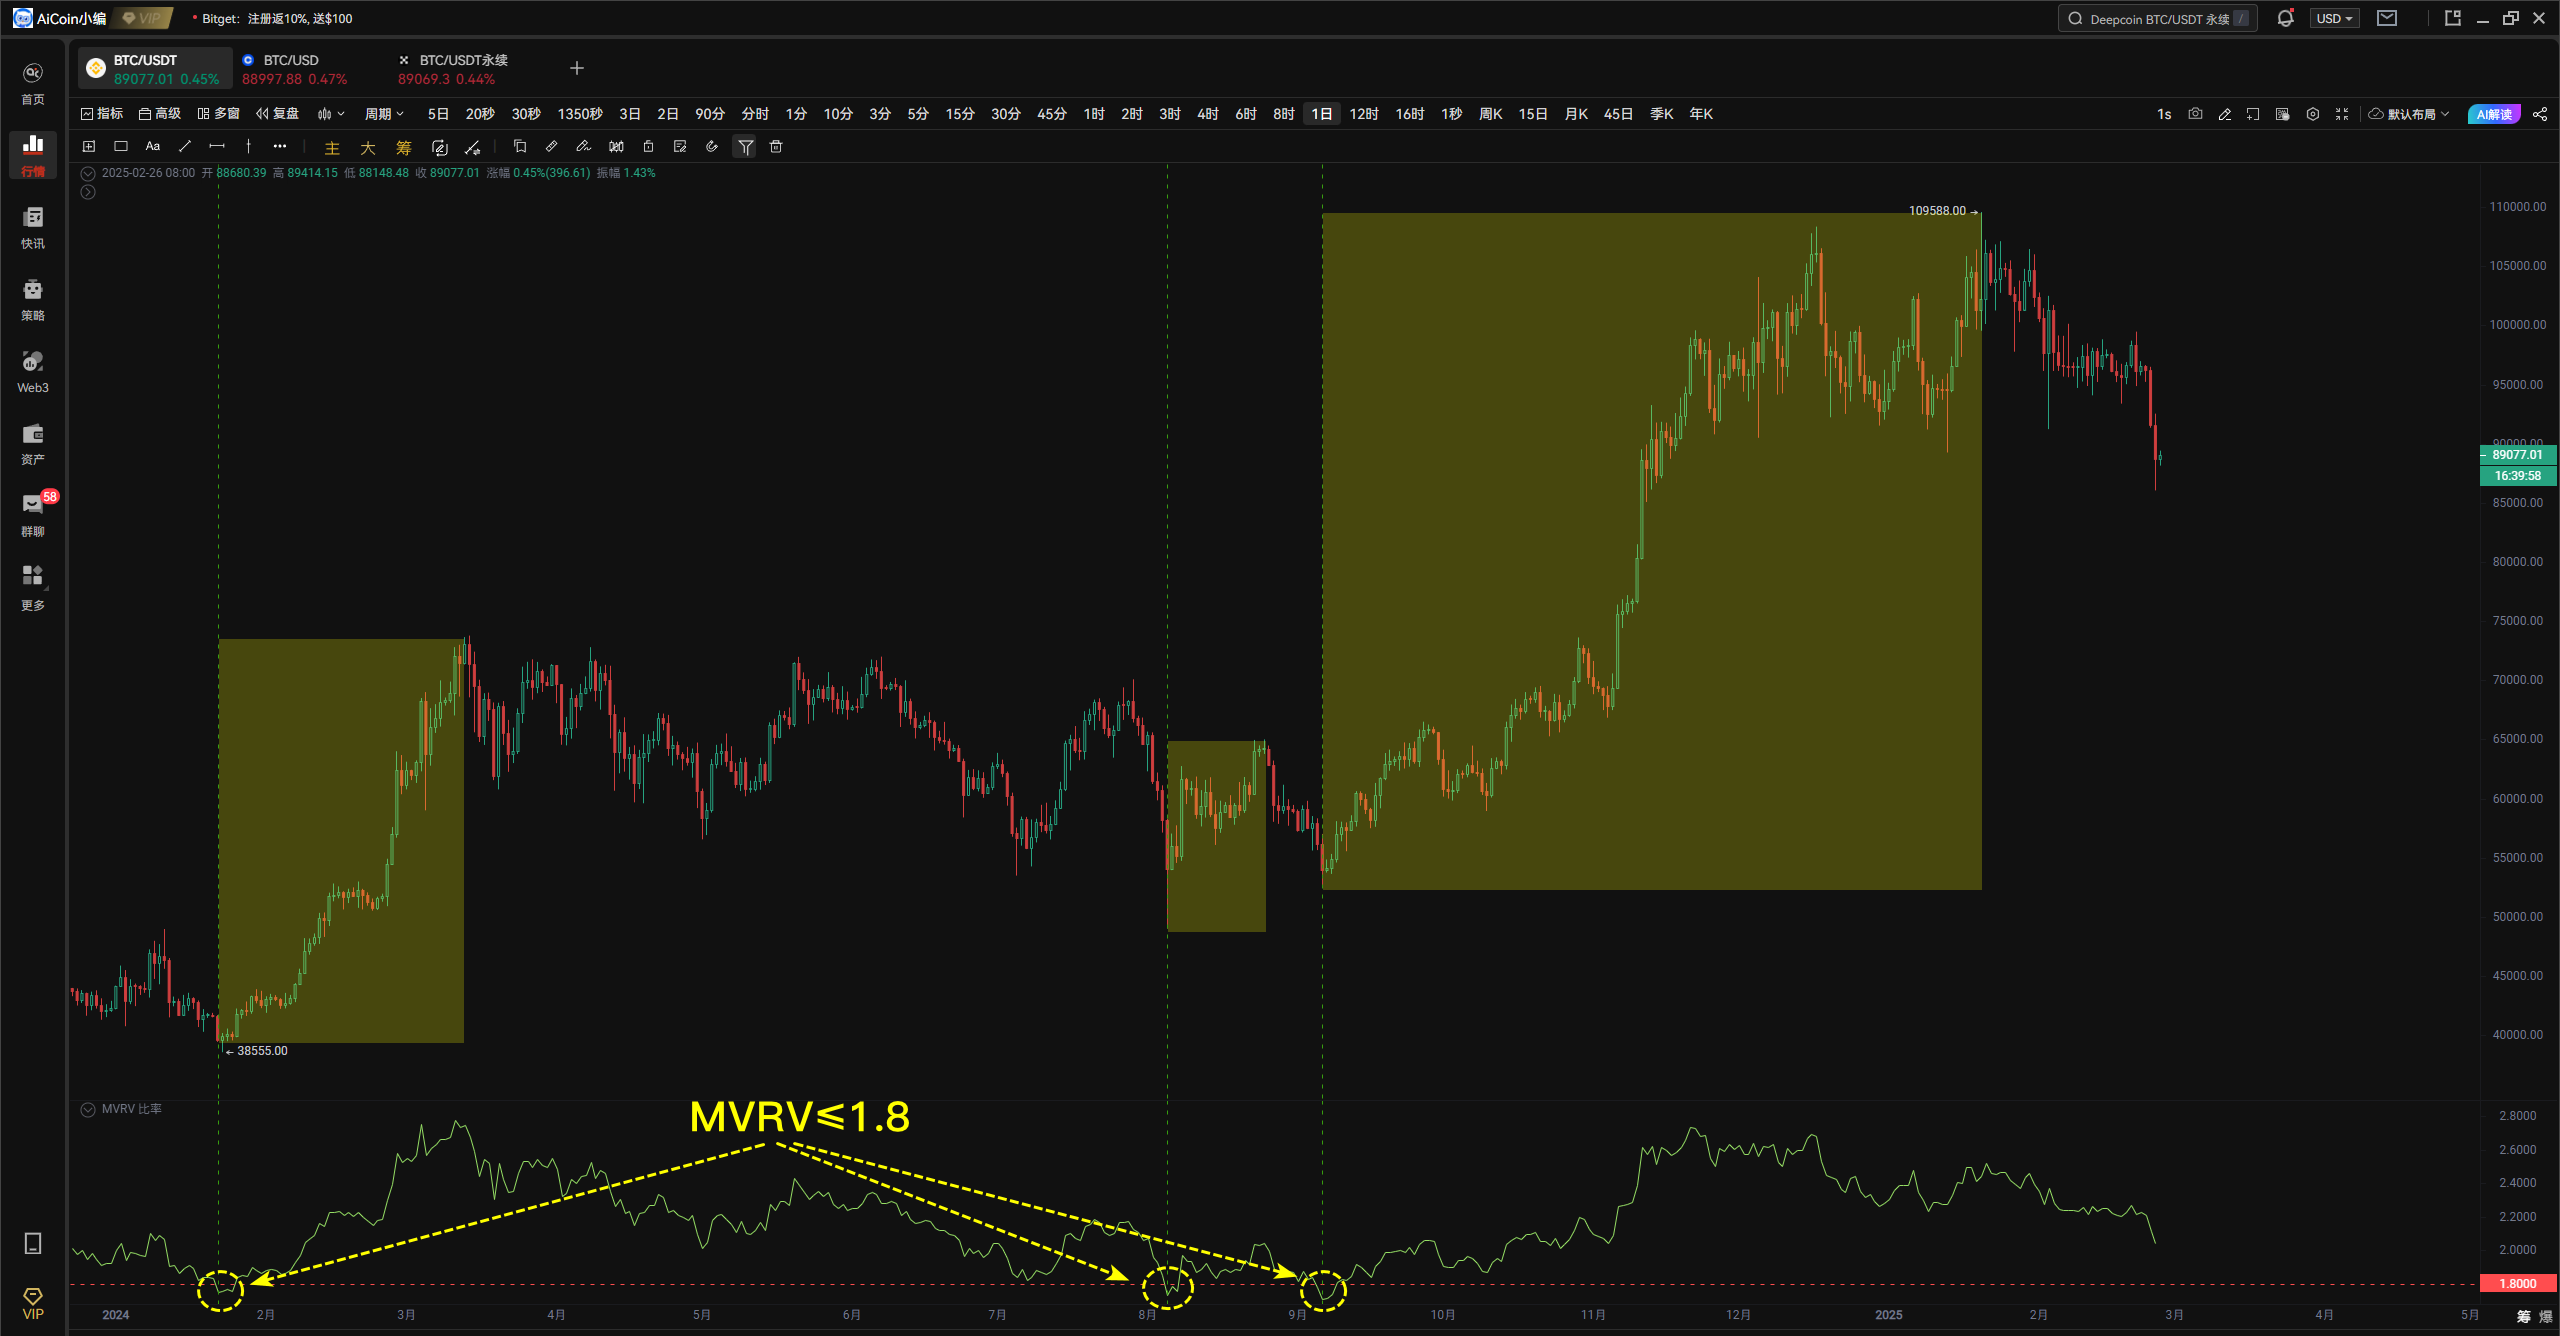Screen dimensions: 2560x1336
Task: Toggle main chart info visibility circle
Action: point(88,173)
